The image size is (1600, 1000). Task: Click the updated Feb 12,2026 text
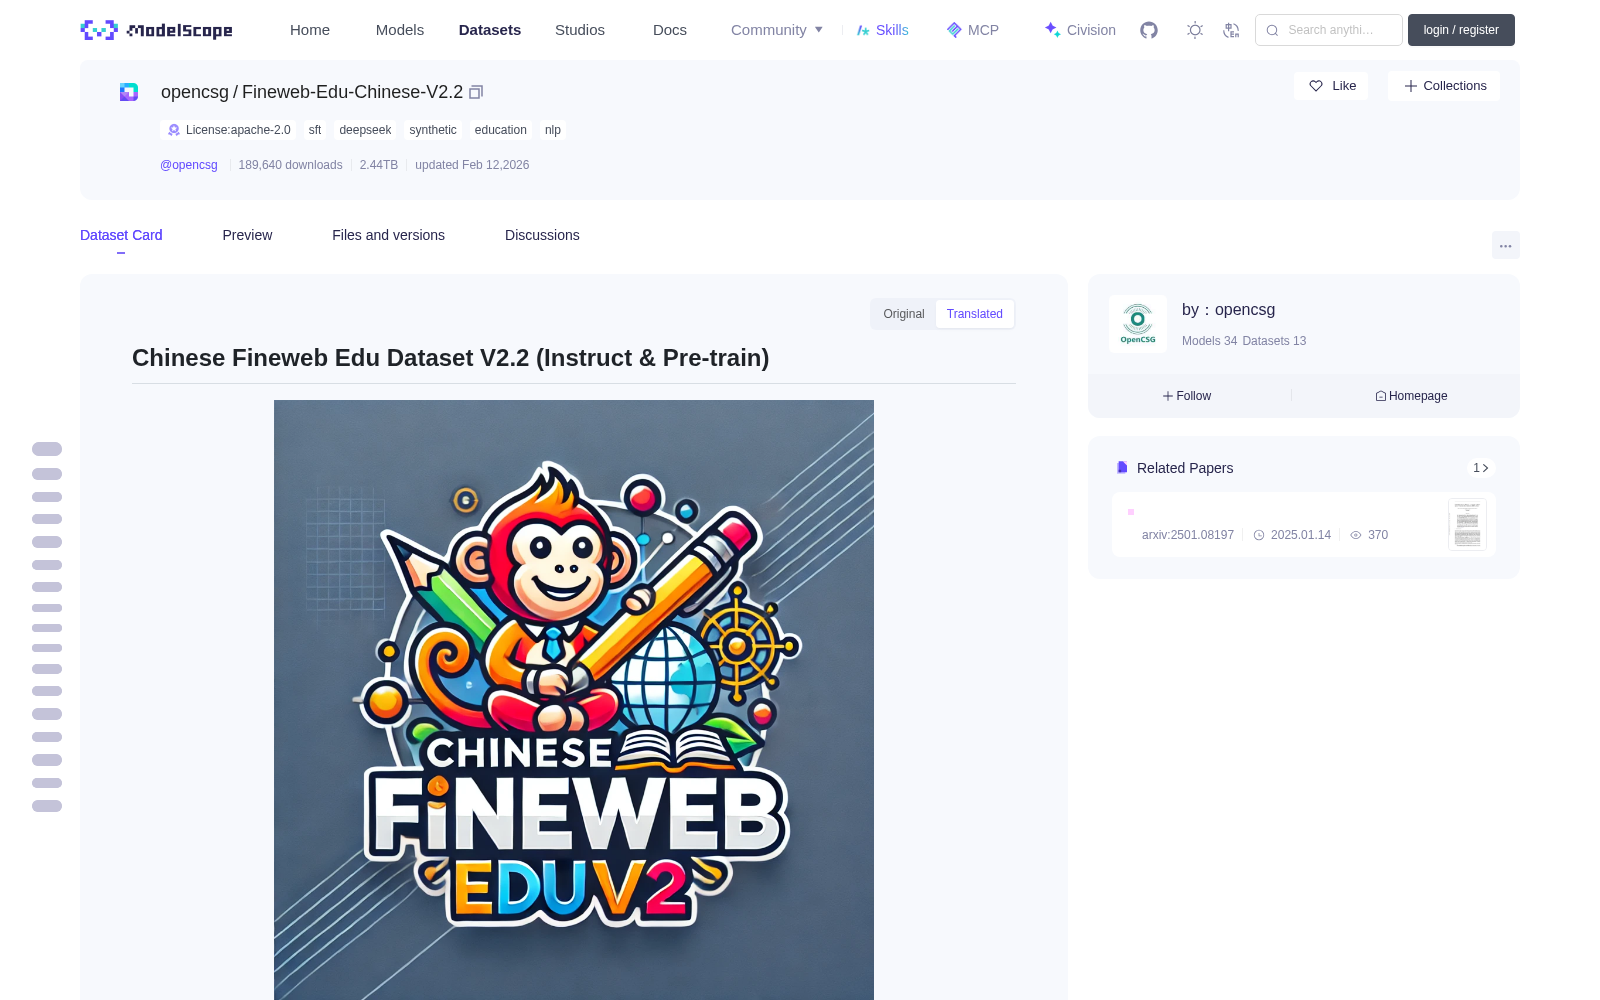pos(472,165)
